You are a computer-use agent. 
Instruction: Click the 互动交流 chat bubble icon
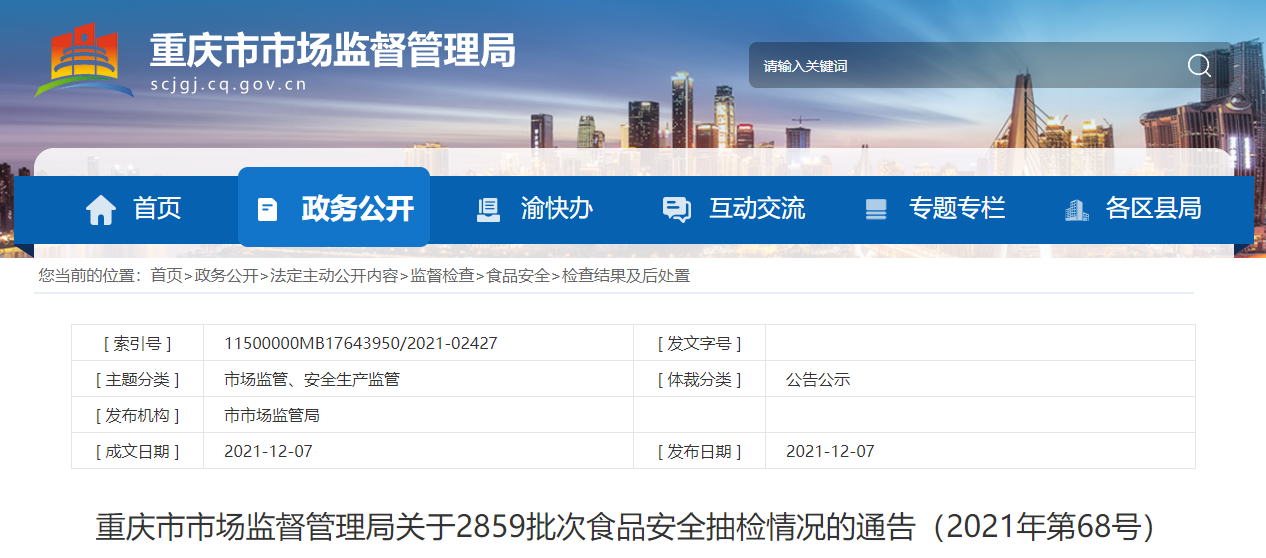(x=676, y=209)
